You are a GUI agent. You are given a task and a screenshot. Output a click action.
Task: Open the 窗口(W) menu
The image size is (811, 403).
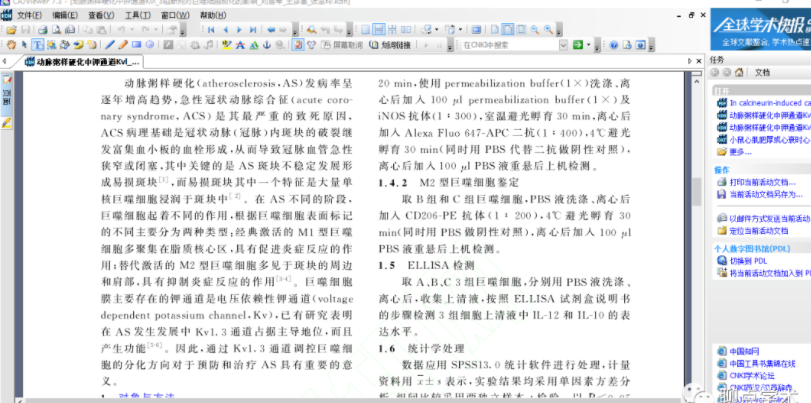click(x=175, y=16)
